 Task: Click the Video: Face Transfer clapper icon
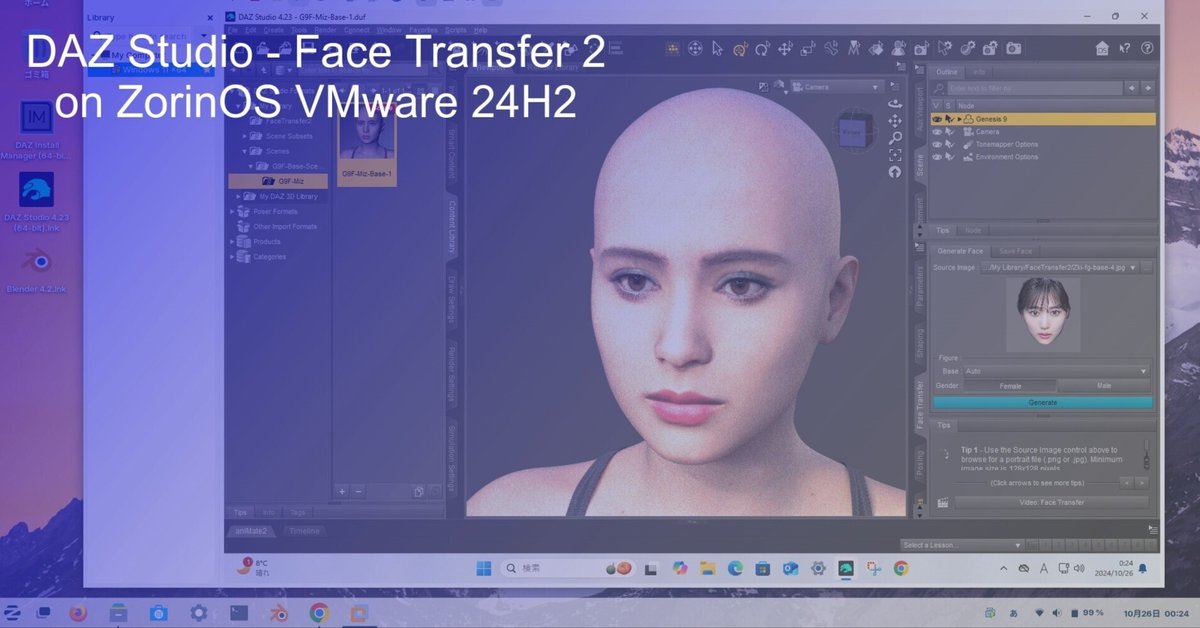tap(943, 503)
